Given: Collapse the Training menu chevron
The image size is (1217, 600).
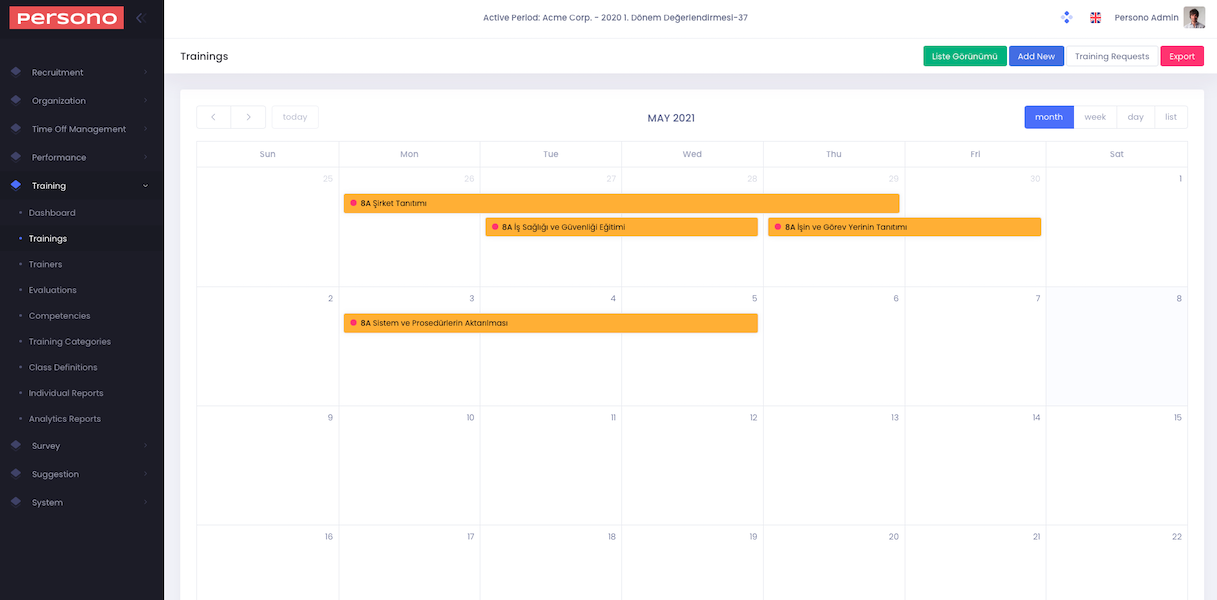Looking at the screenshot, I should (145, 185).
